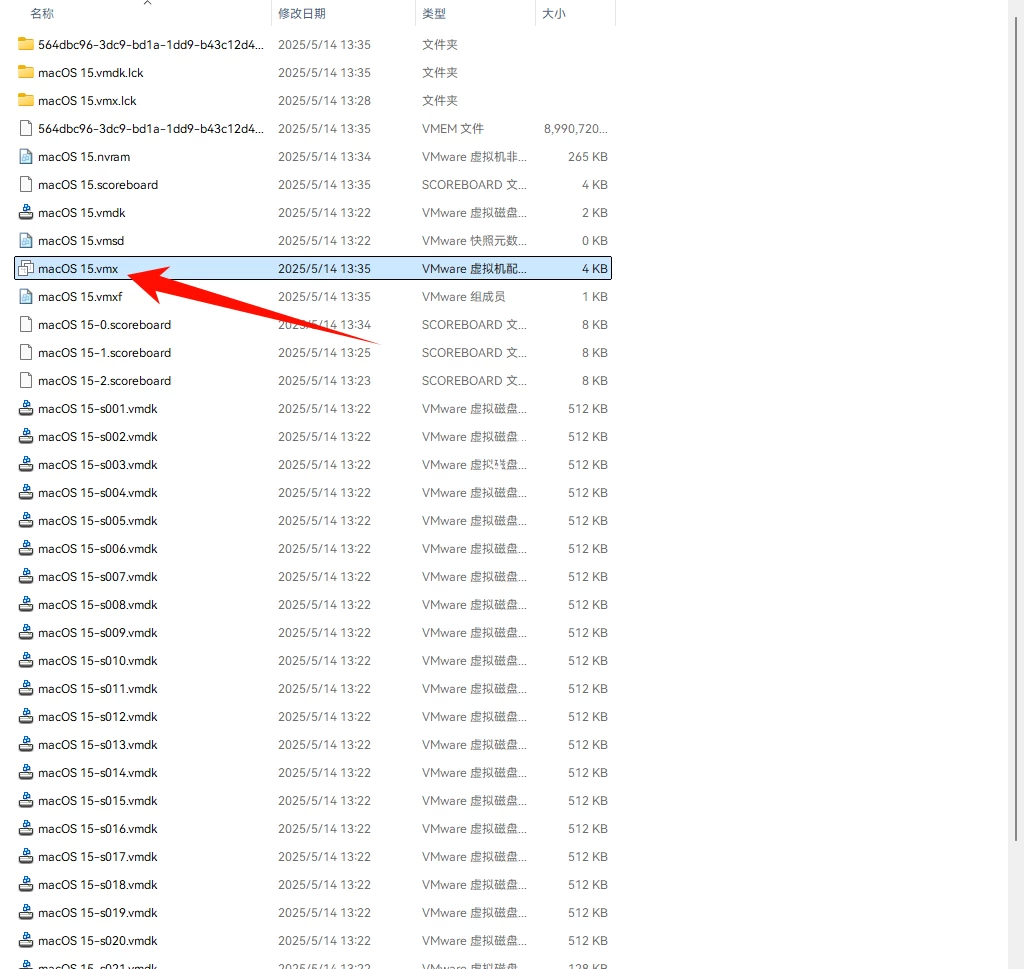Click the disk icon of macOS 15.vmdk

[x=25, y=213]
